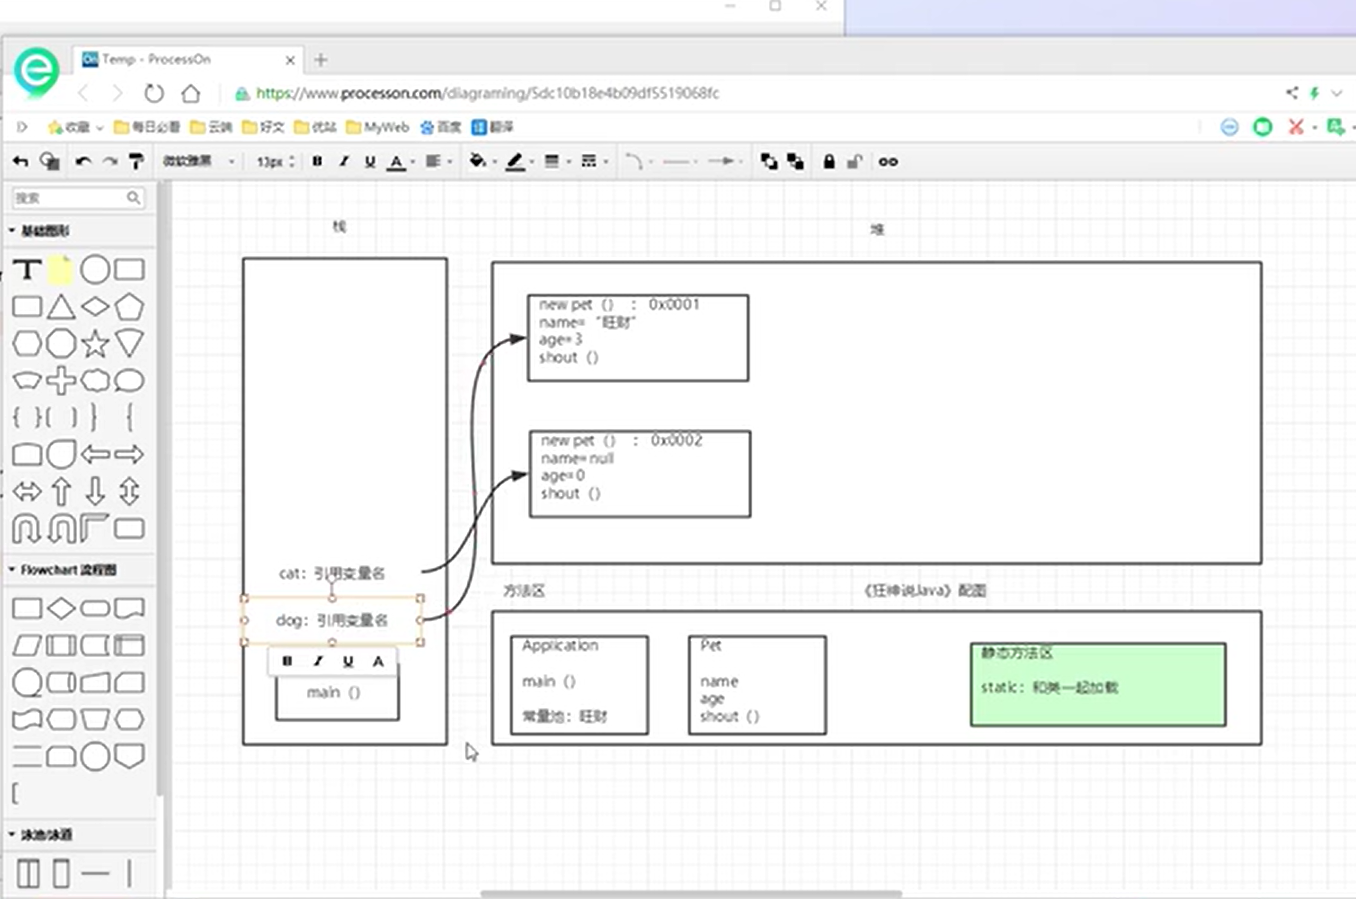Toggle italic in main toolbar
The image size is (1356, 899).
tap(343, 161)
